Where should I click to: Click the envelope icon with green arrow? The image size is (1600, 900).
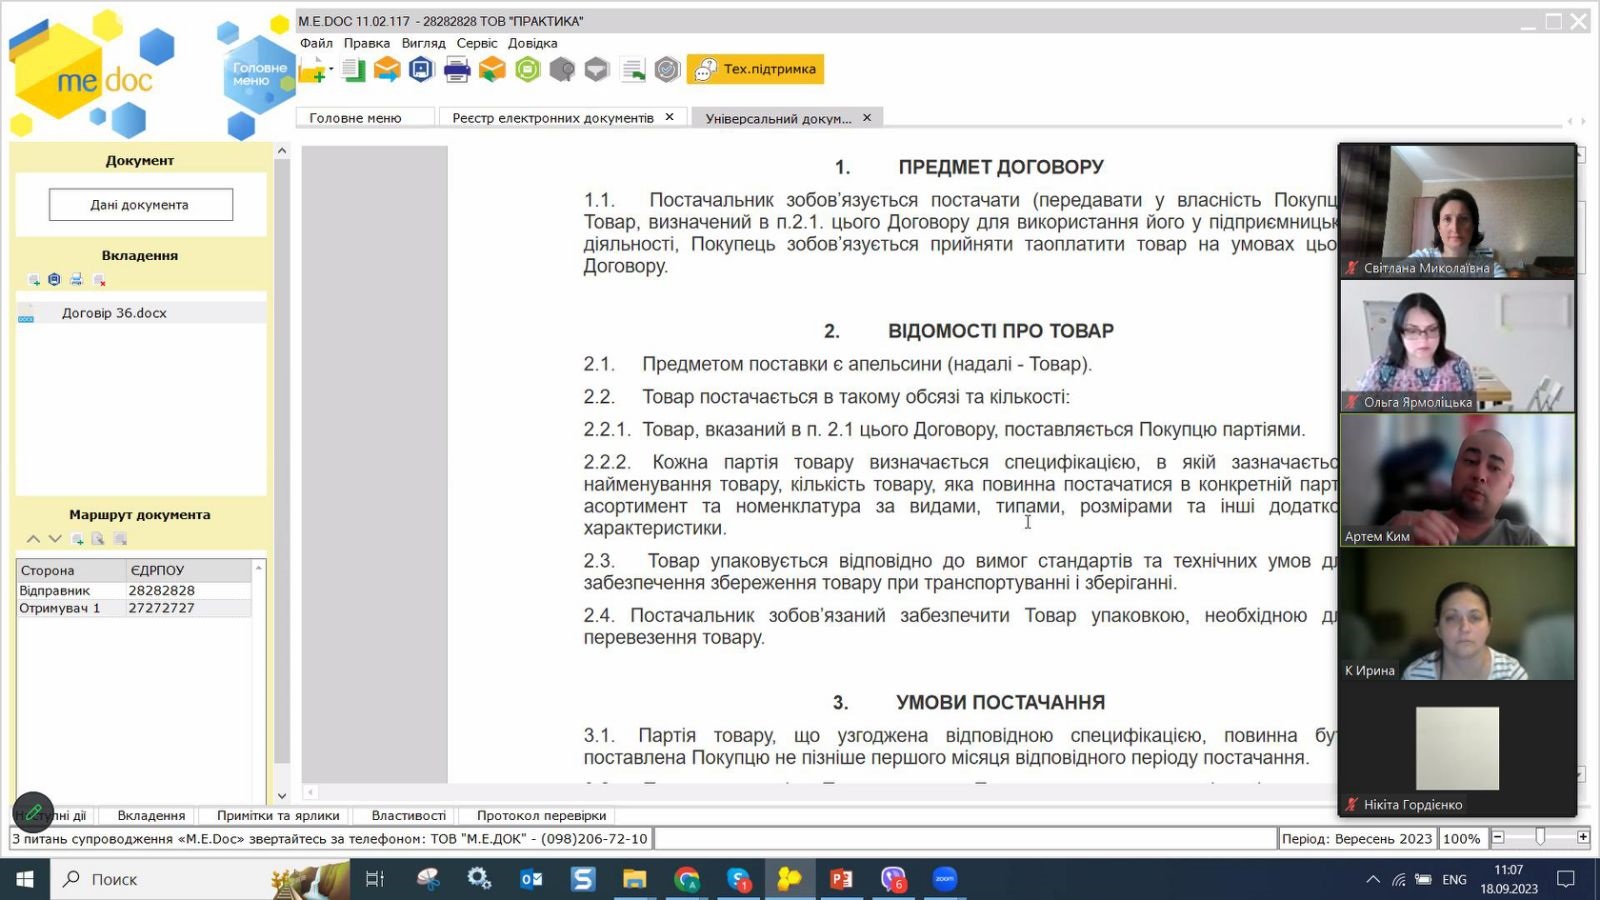492,69
